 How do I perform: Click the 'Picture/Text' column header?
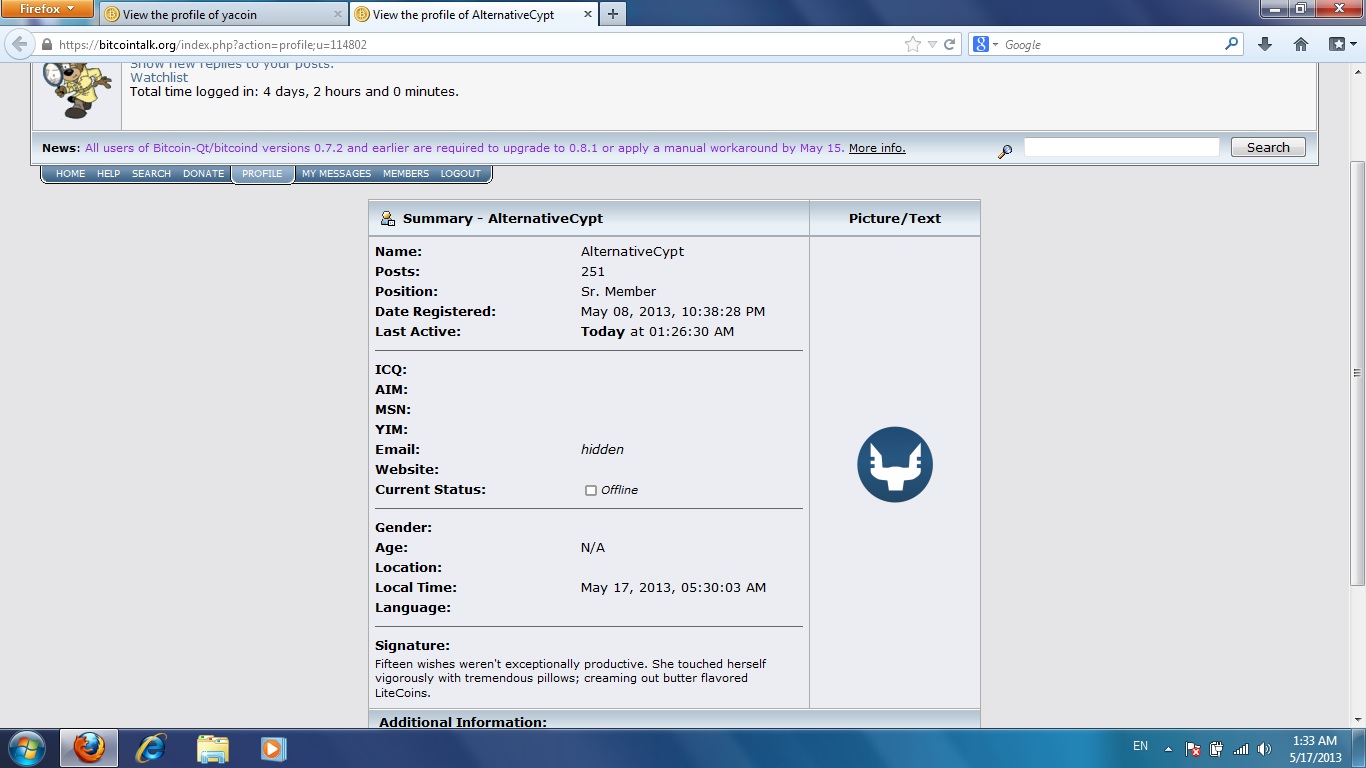pyautogui.click(x=895, y=218)
